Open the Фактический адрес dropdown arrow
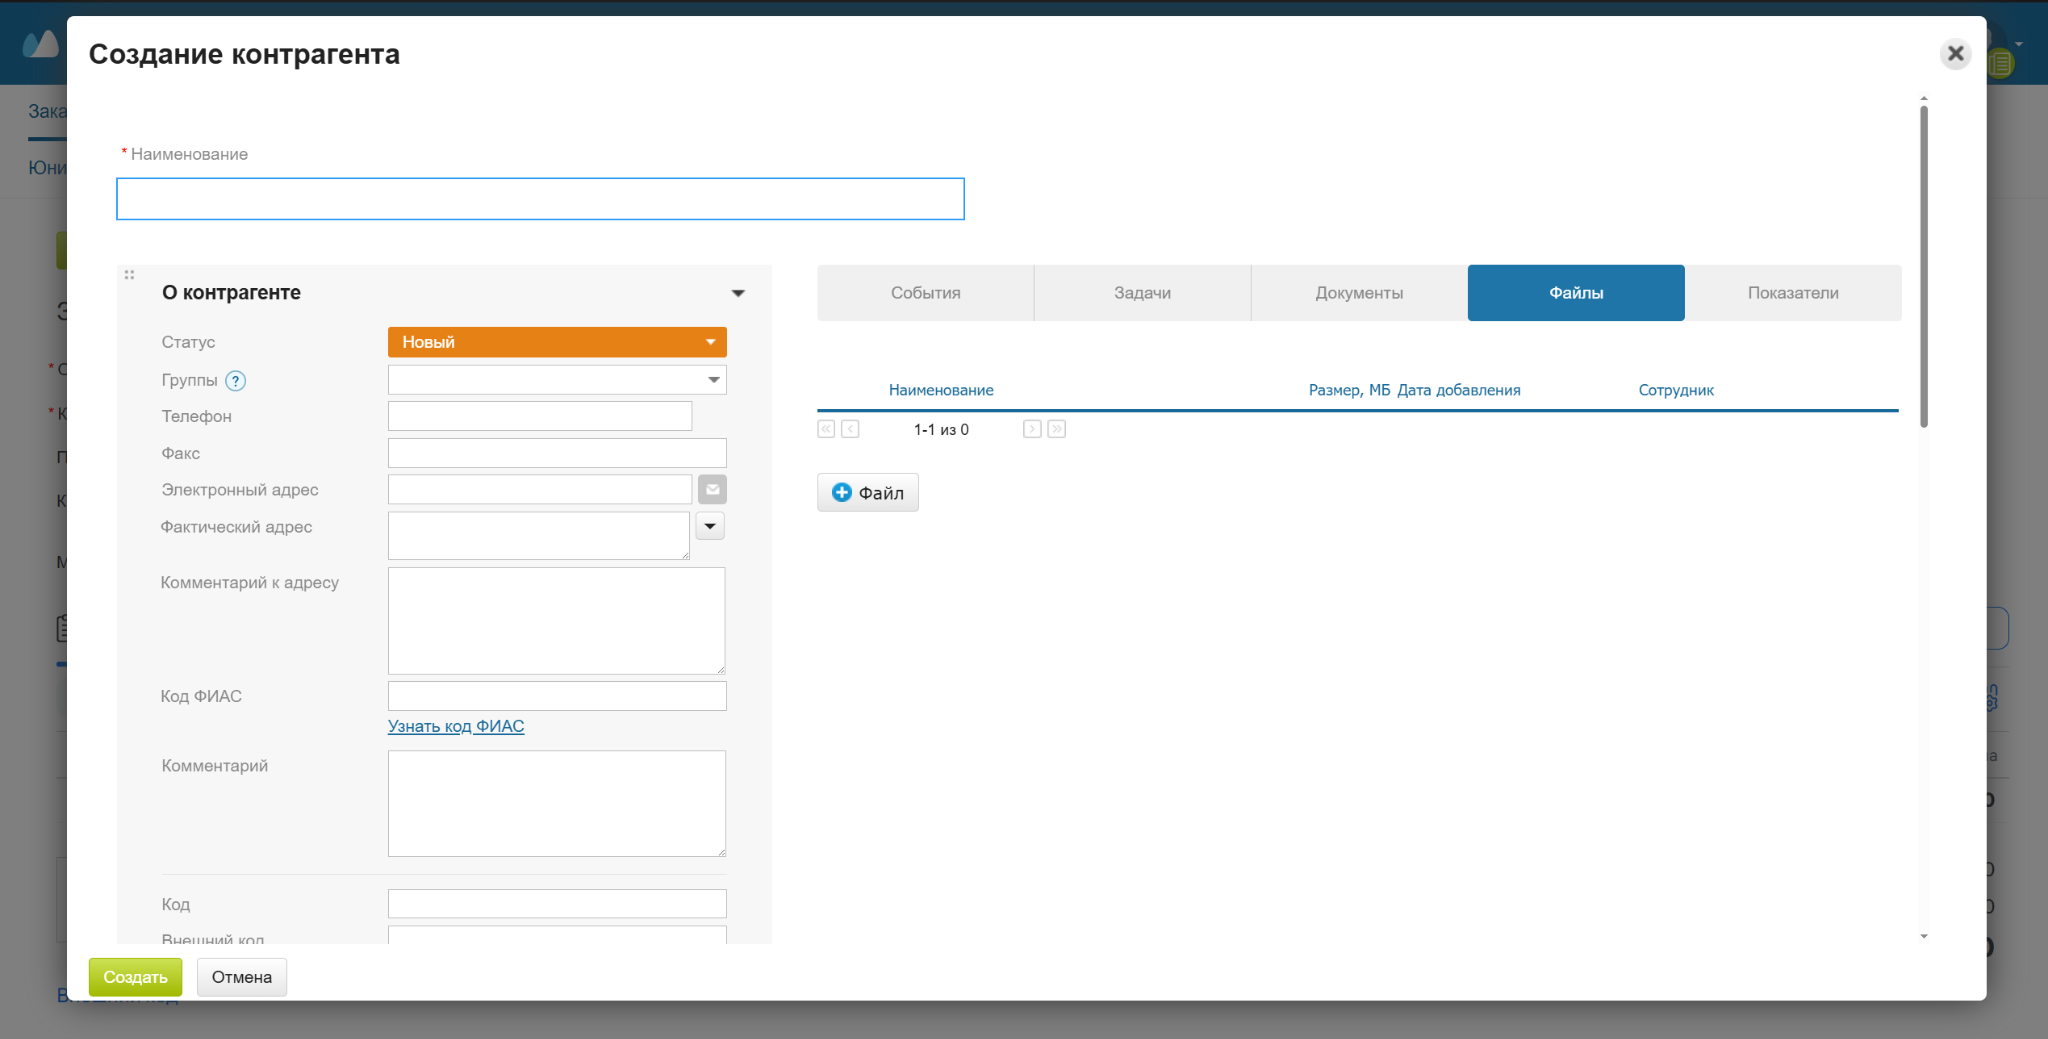 pyautogui.click(x=710, y=526)
